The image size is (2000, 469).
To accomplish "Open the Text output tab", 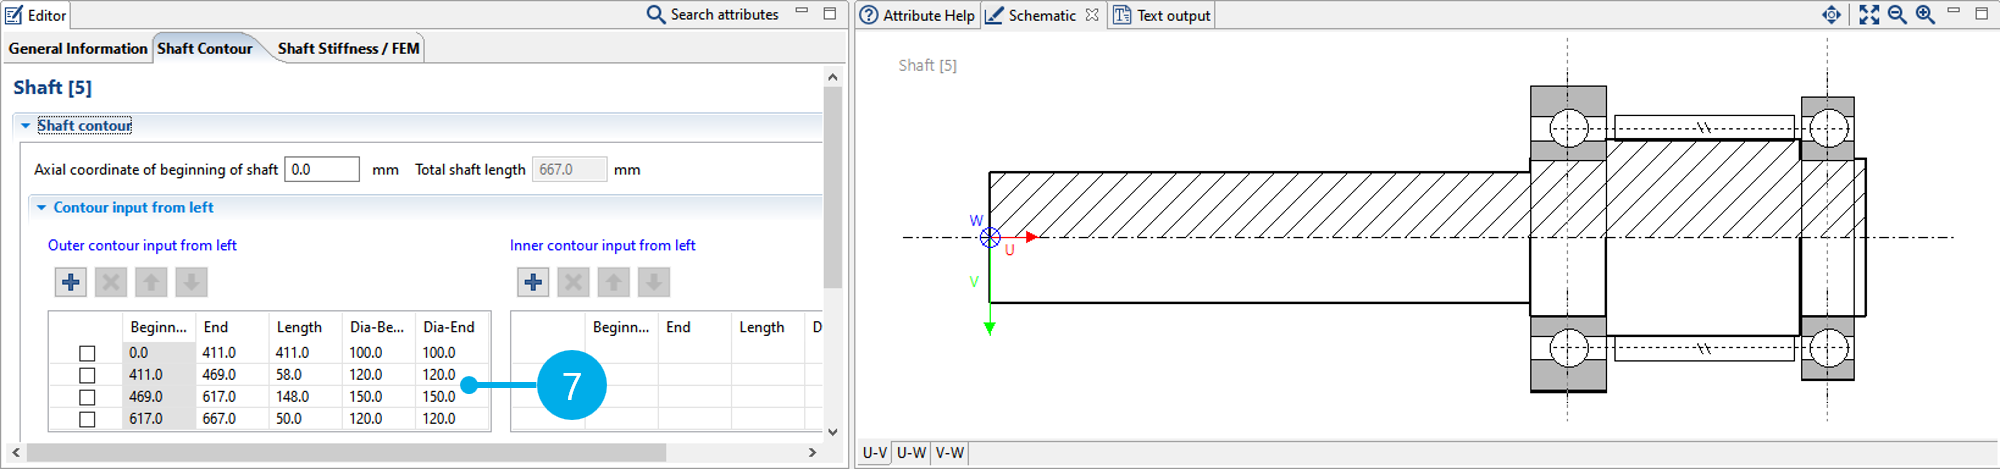I will click(1162, 15).
